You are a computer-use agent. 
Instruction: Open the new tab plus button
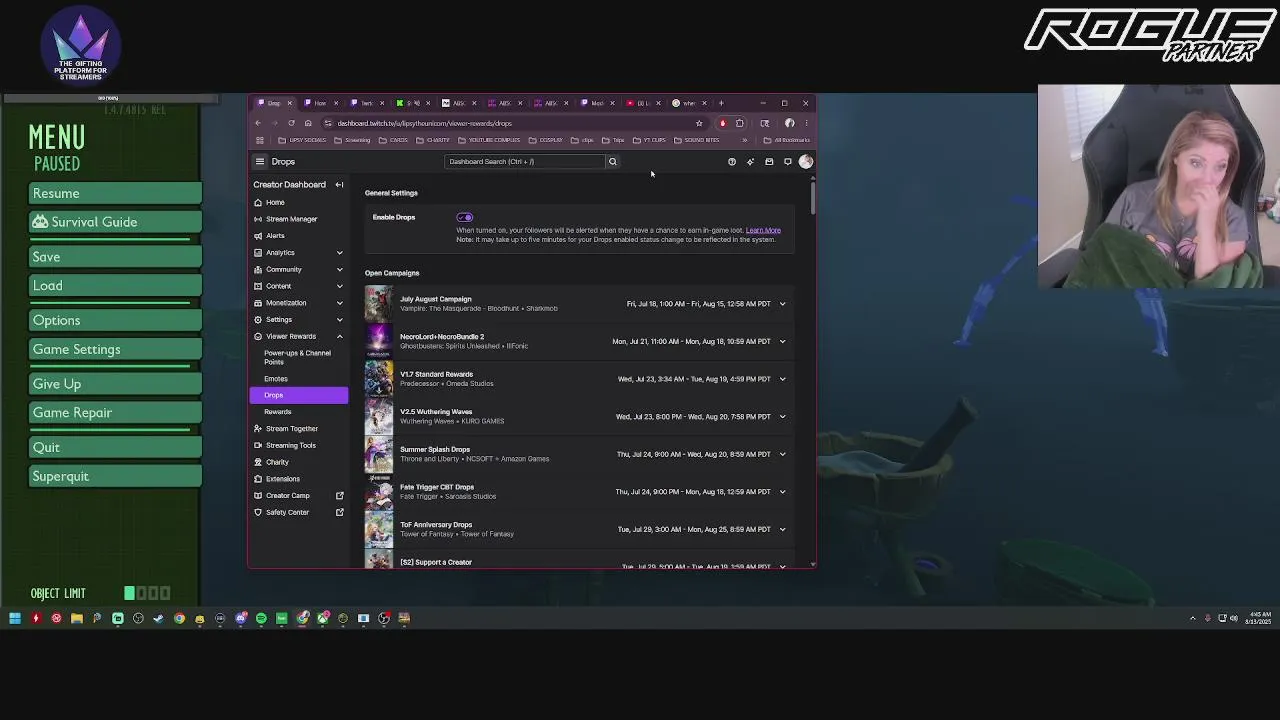[x=721, y=103]
